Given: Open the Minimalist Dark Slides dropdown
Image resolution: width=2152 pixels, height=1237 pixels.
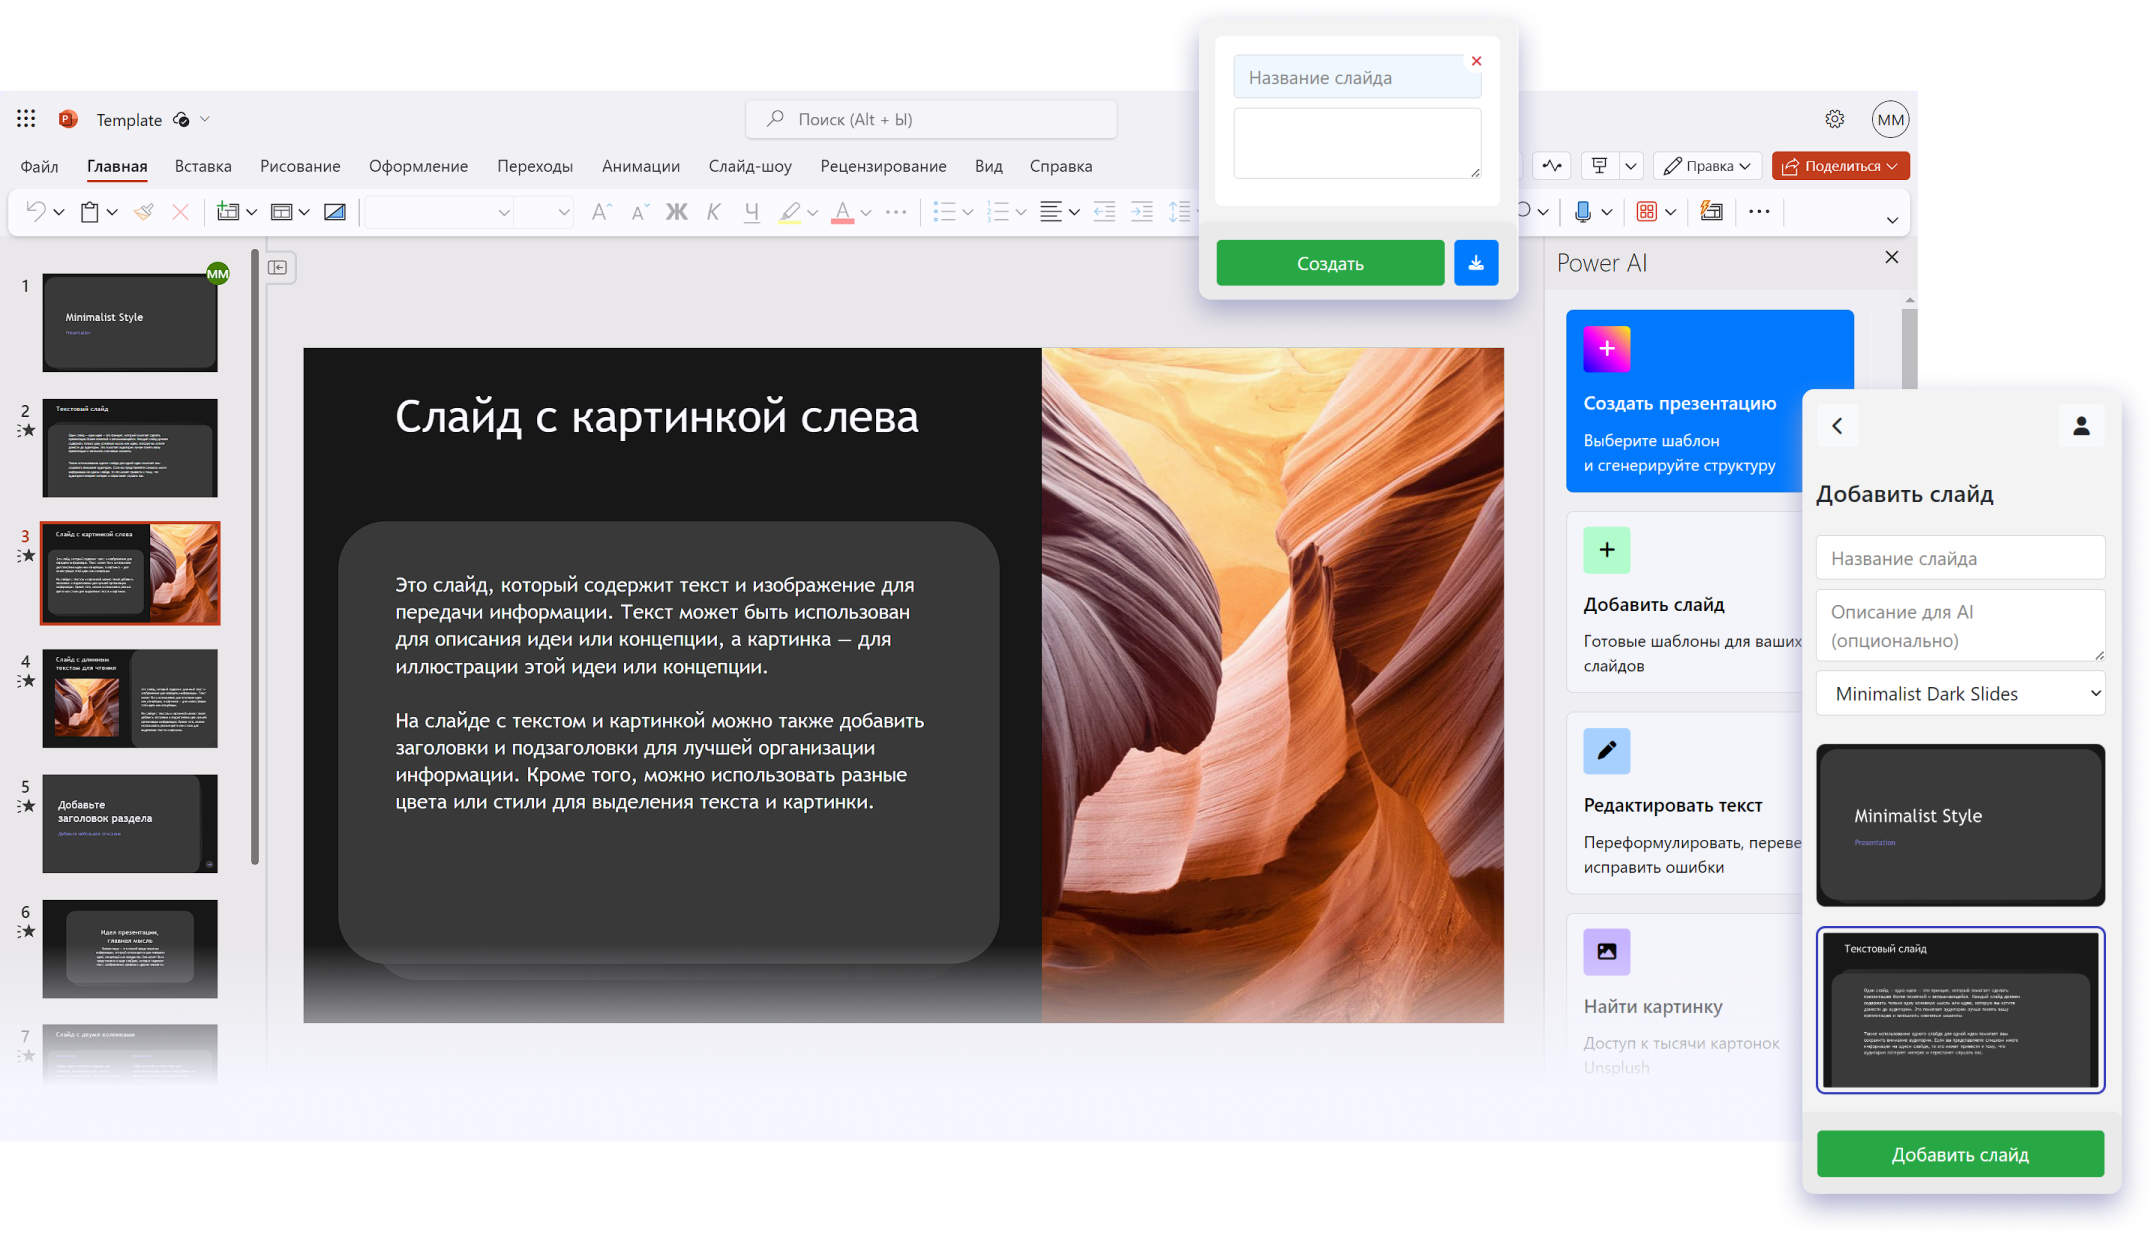Looking at the screenshot, I should (x=1959, y=693).
